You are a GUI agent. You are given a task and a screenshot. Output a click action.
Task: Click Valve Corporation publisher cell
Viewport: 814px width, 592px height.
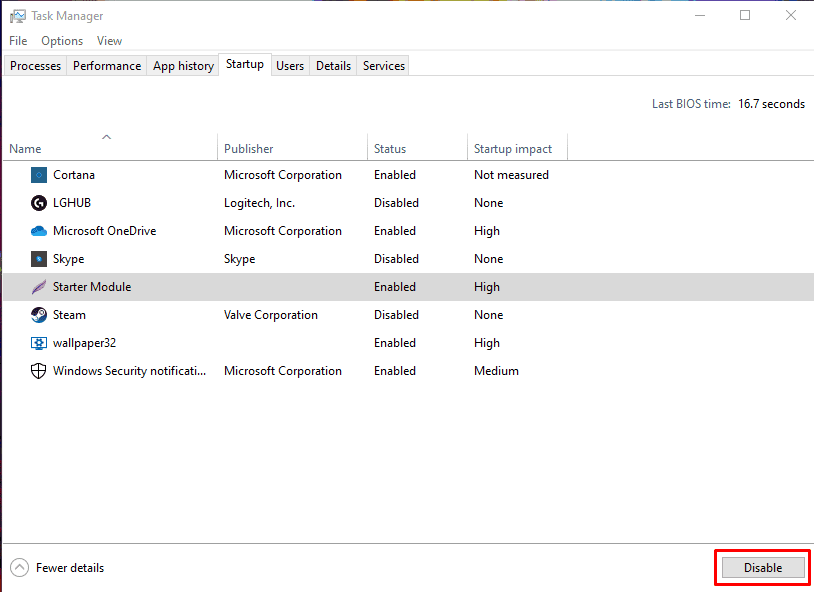[270, 315]
